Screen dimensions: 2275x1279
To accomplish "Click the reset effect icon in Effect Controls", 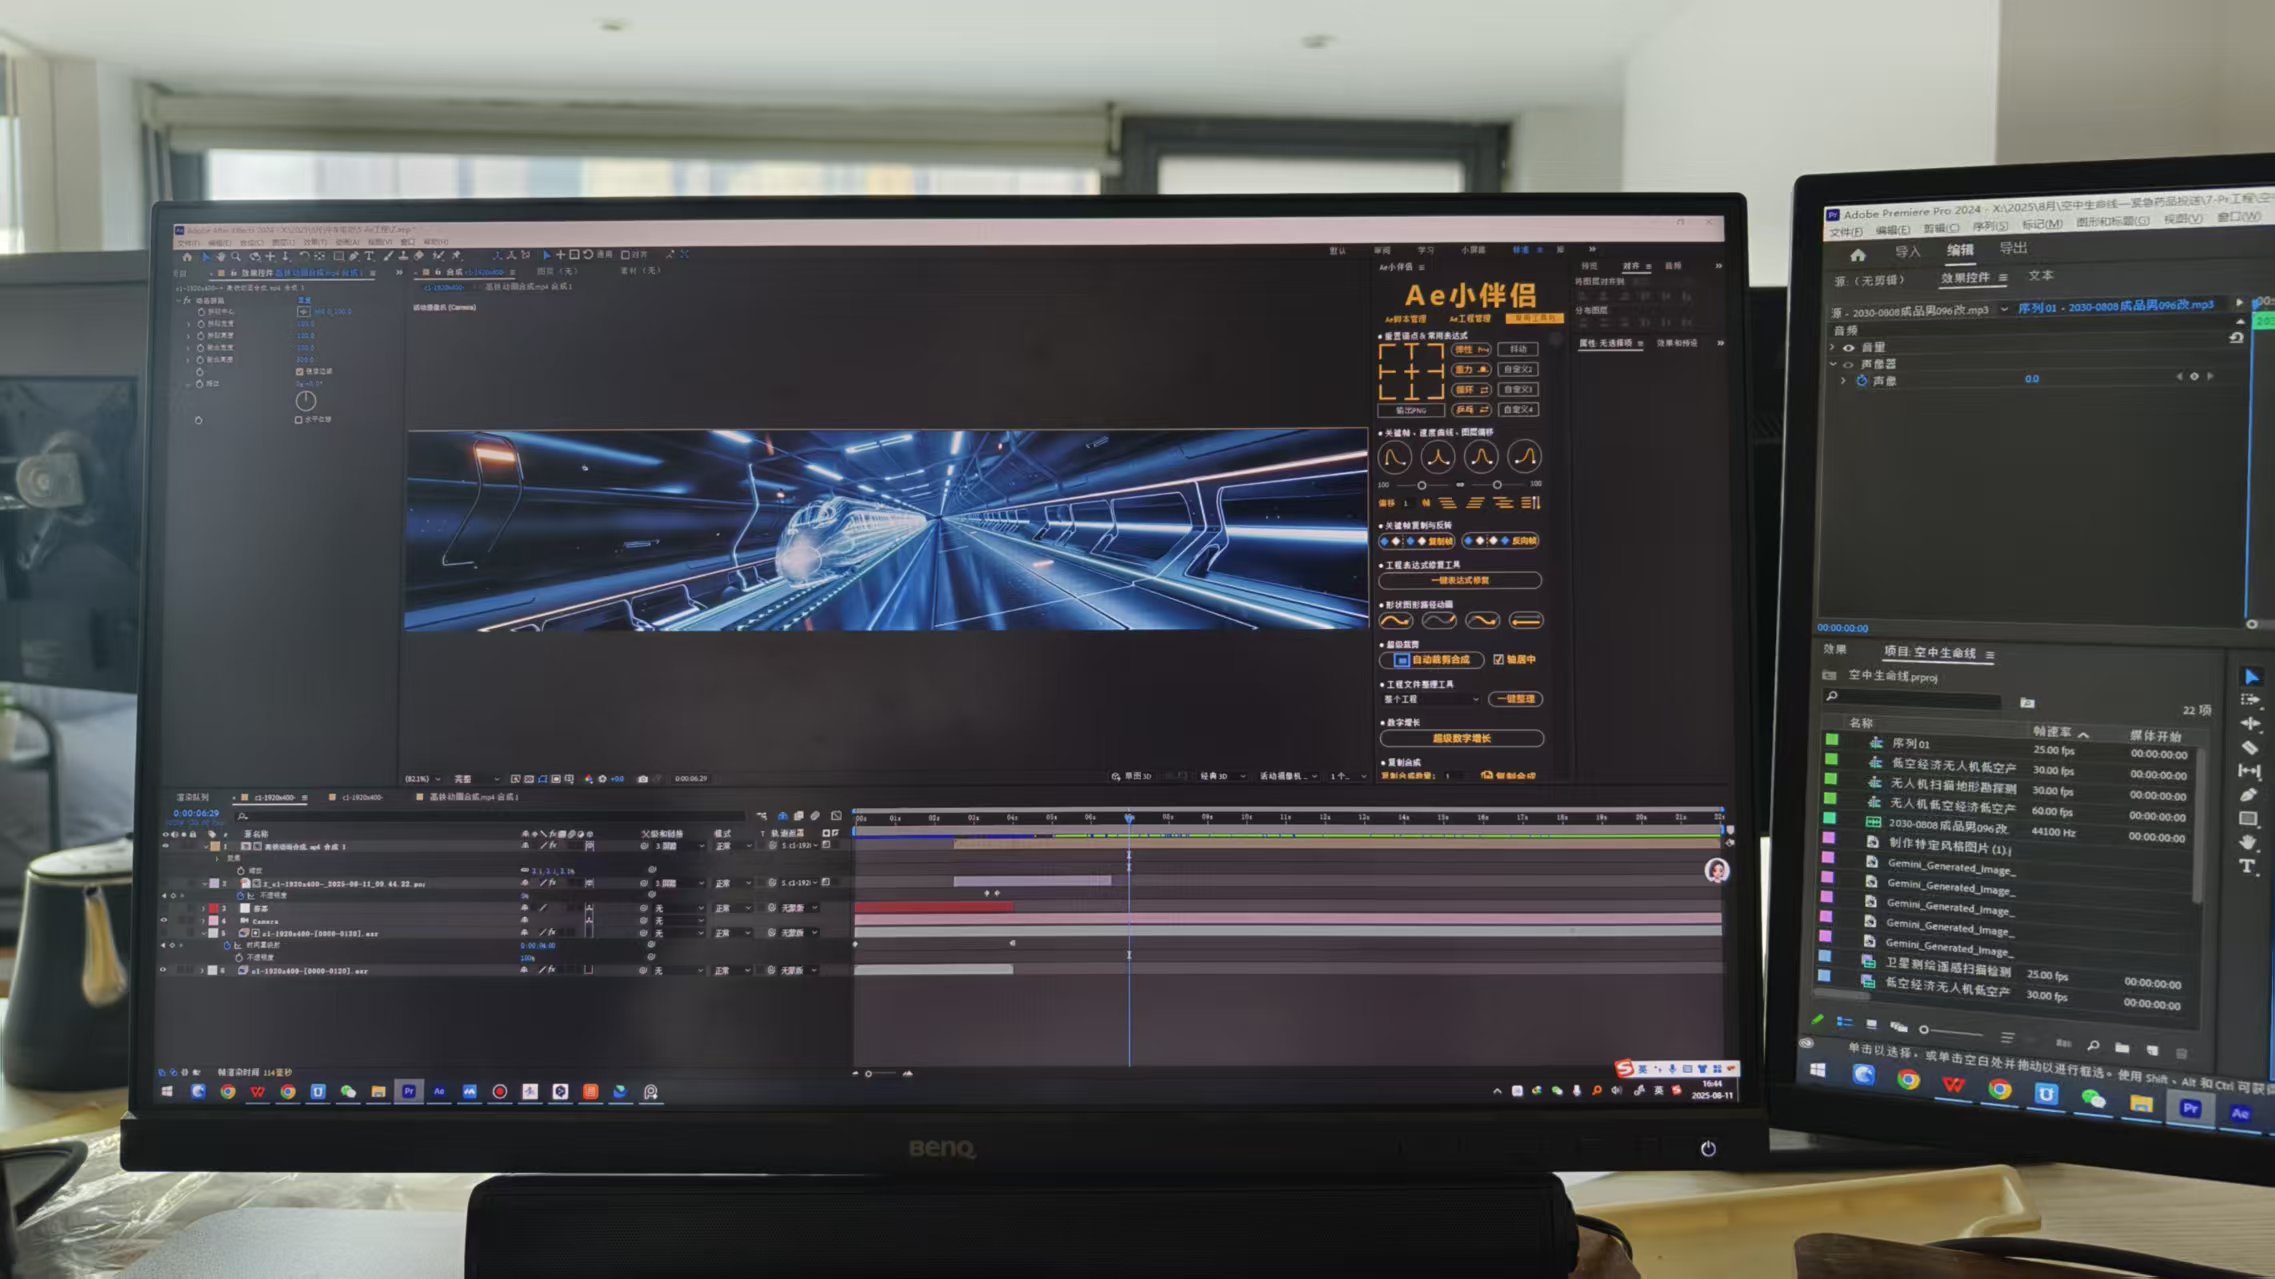I will (2236, 338).
